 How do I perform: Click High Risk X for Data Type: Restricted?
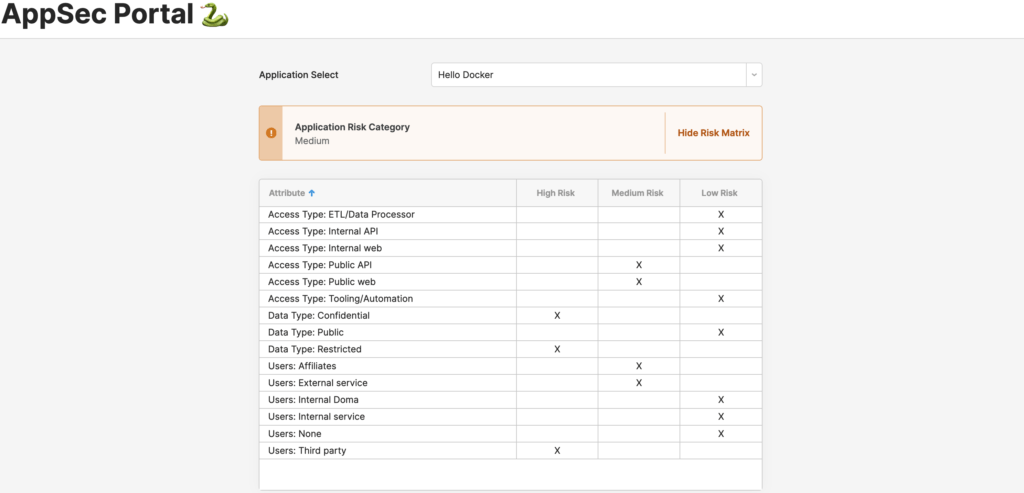(x=557, y=349)
